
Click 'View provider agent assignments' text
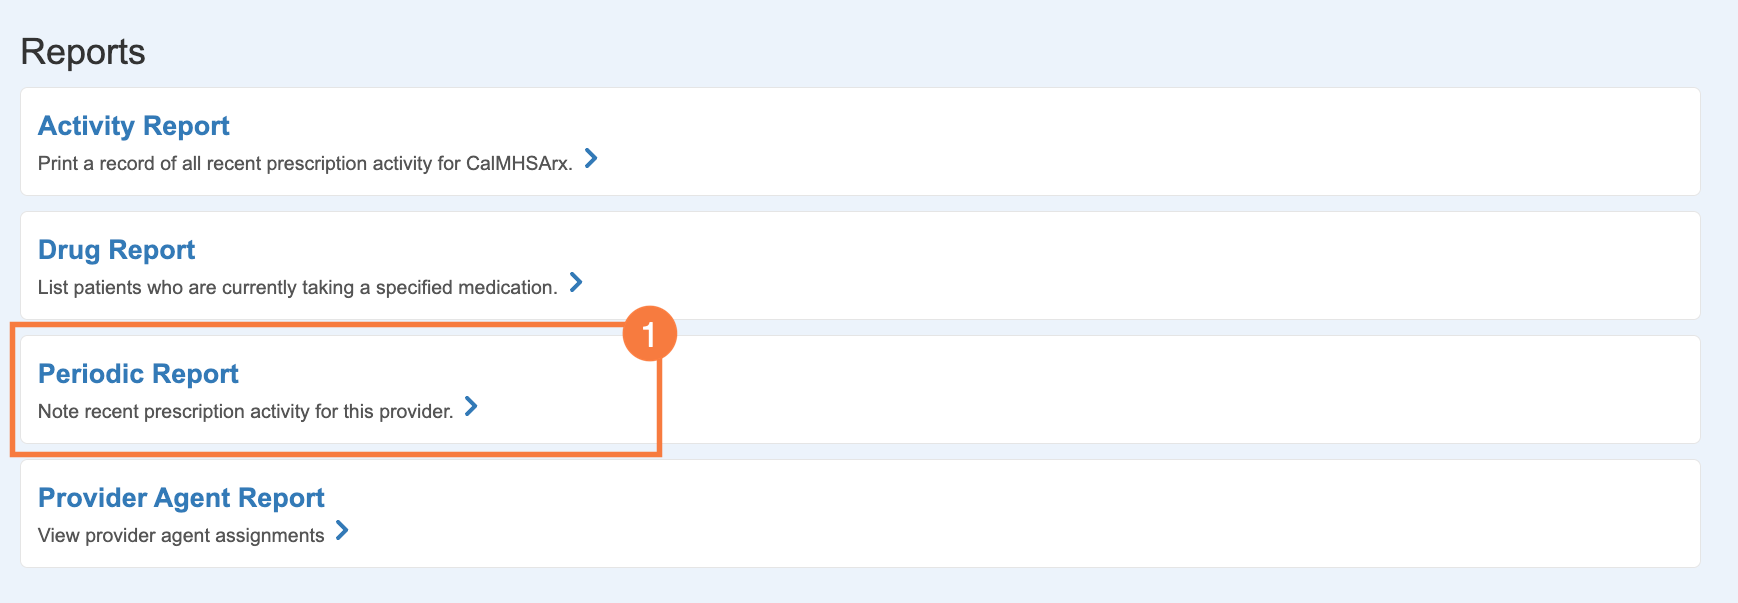click(181, 536)
